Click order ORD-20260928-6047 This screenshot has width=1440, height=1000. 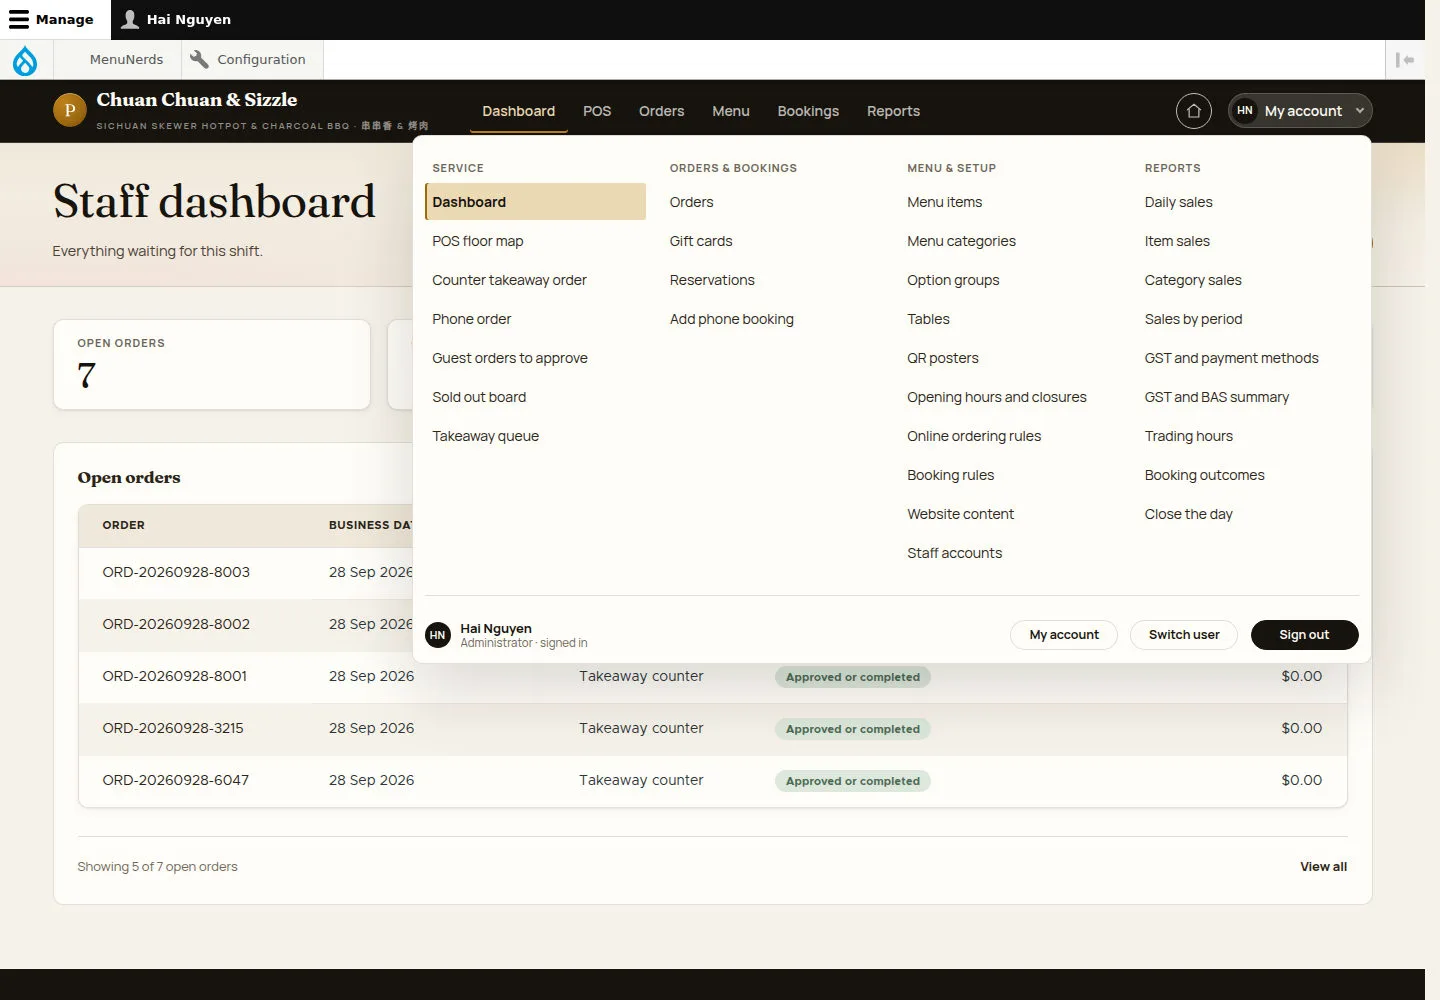pos(176,780)
